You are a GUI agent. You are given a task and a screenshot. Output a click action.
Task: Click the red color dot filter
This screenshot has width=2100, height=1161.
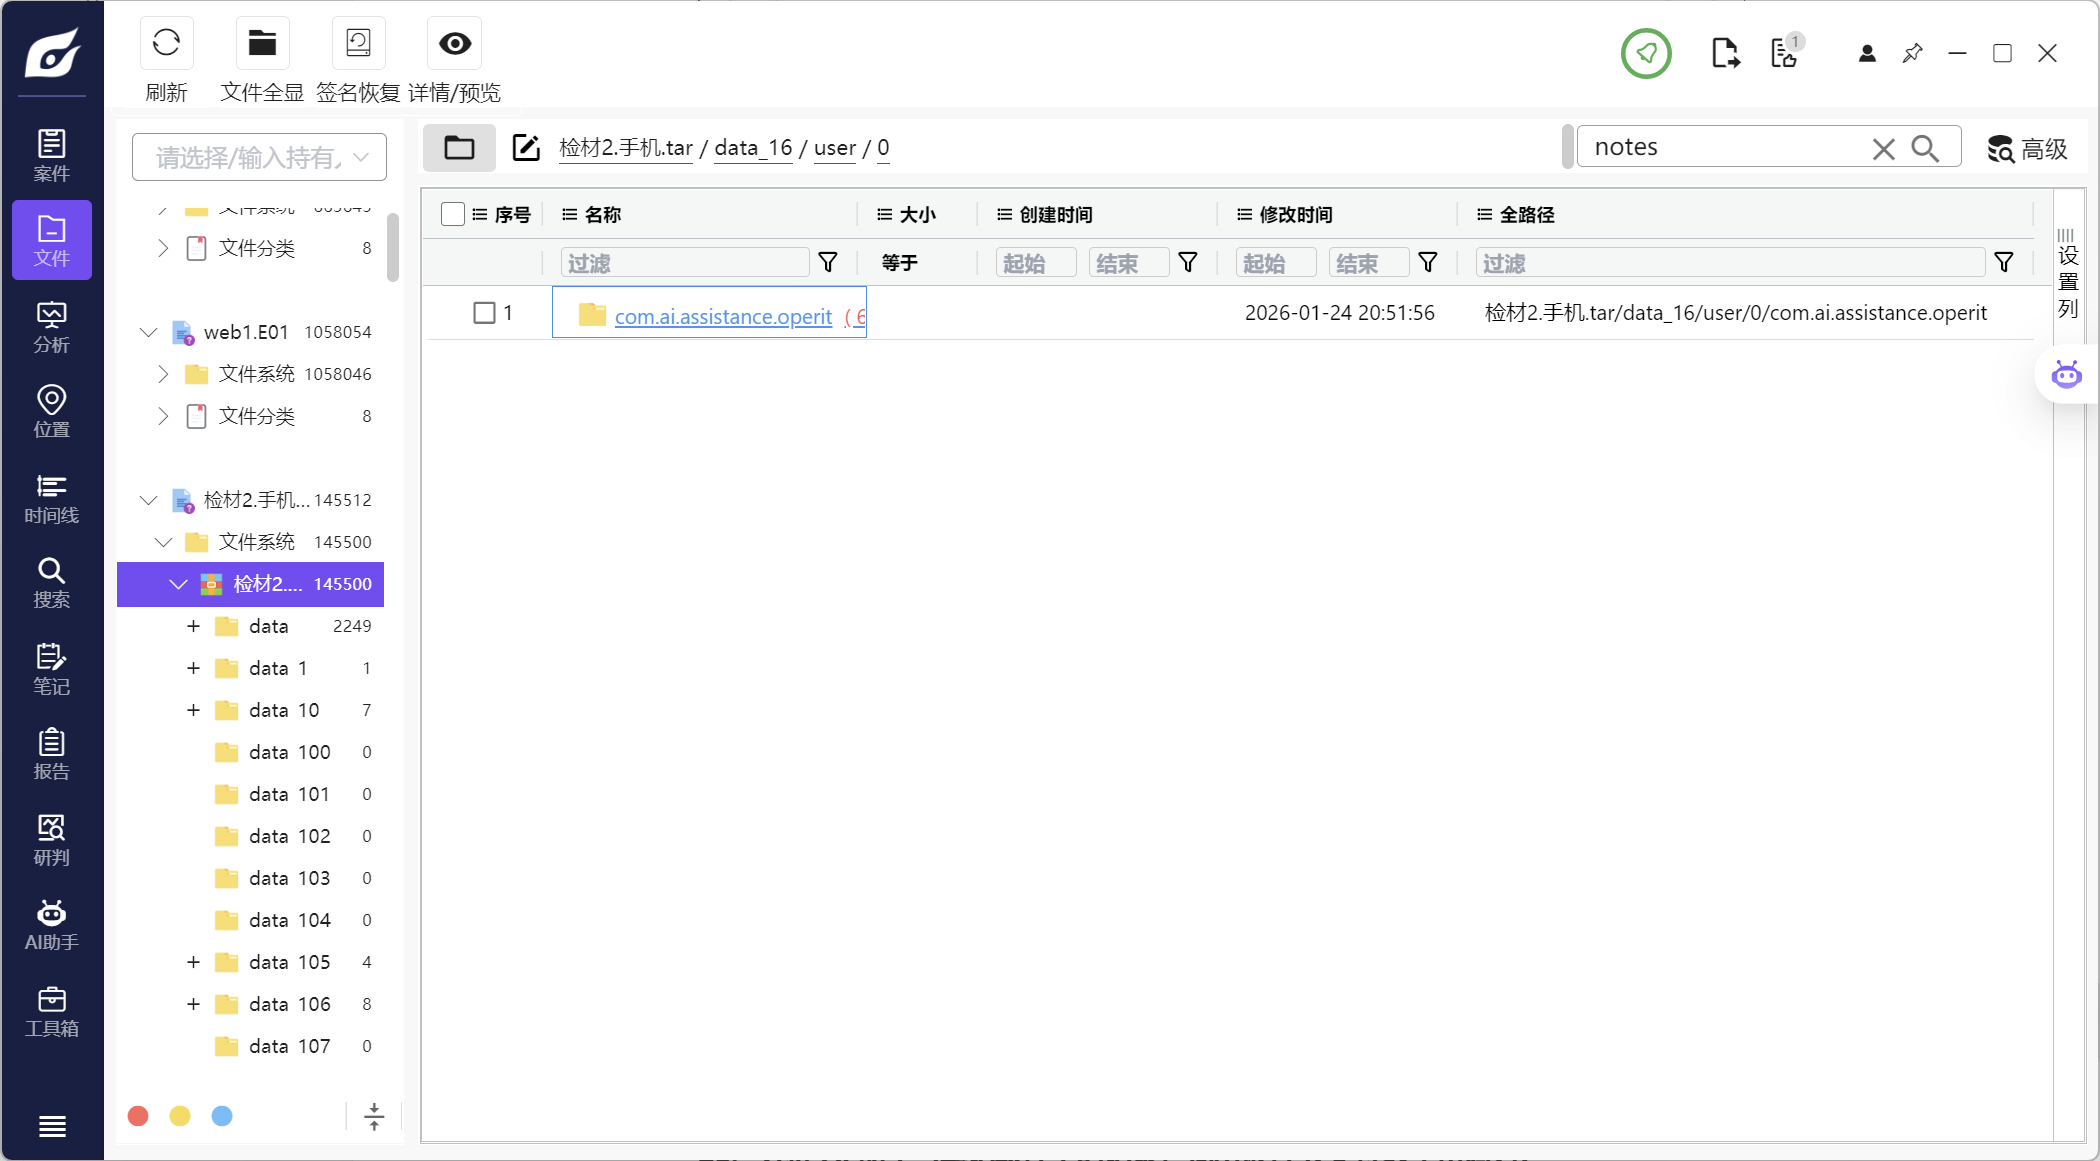(x=138, y=1116)
